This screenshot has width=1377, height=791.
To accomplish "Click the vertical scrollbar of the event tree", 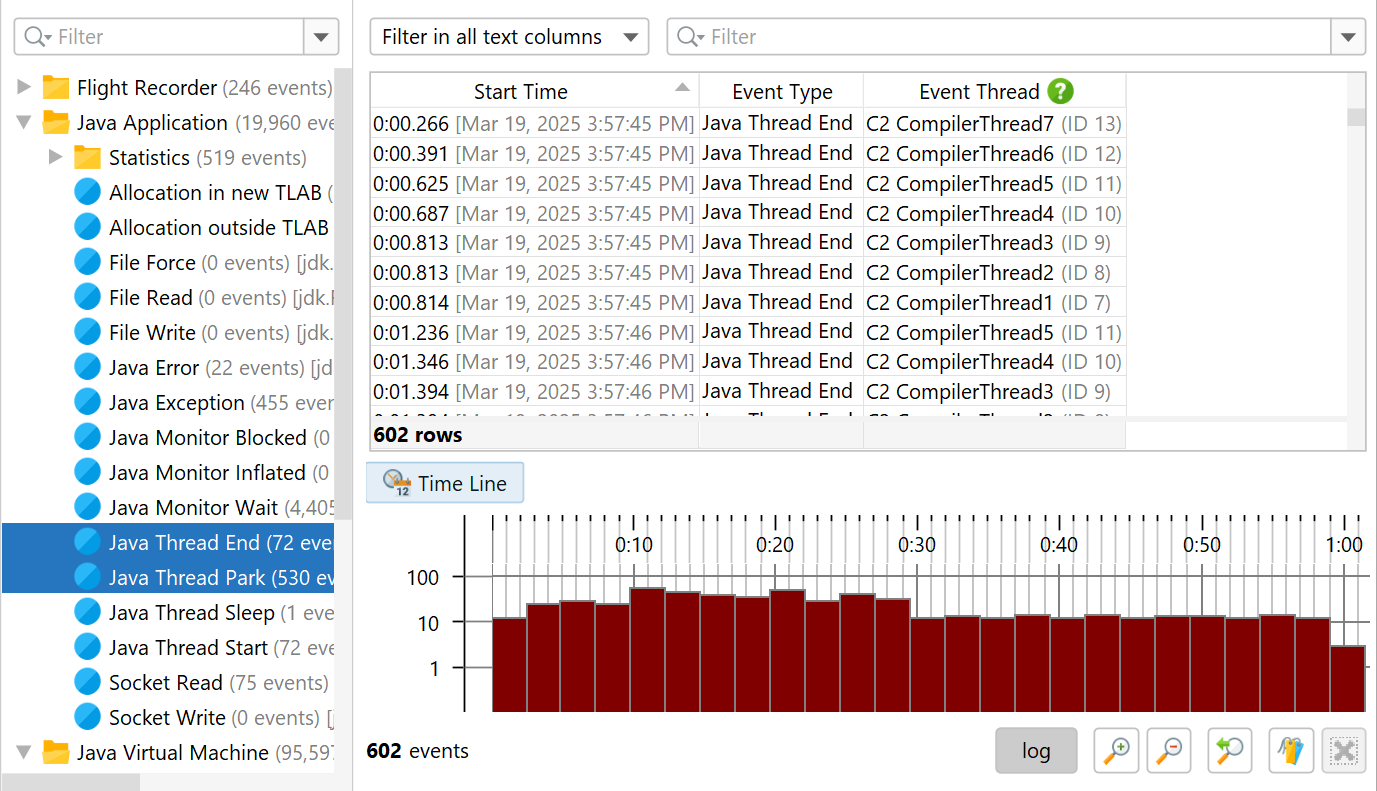I will [343, 294].
